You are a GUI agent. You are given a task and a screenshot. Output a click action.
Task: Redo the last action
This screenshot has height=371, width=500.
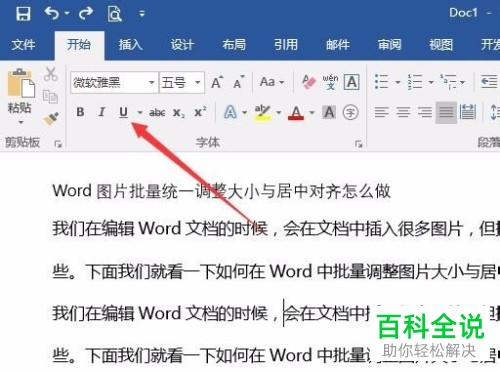click(86, 14)
